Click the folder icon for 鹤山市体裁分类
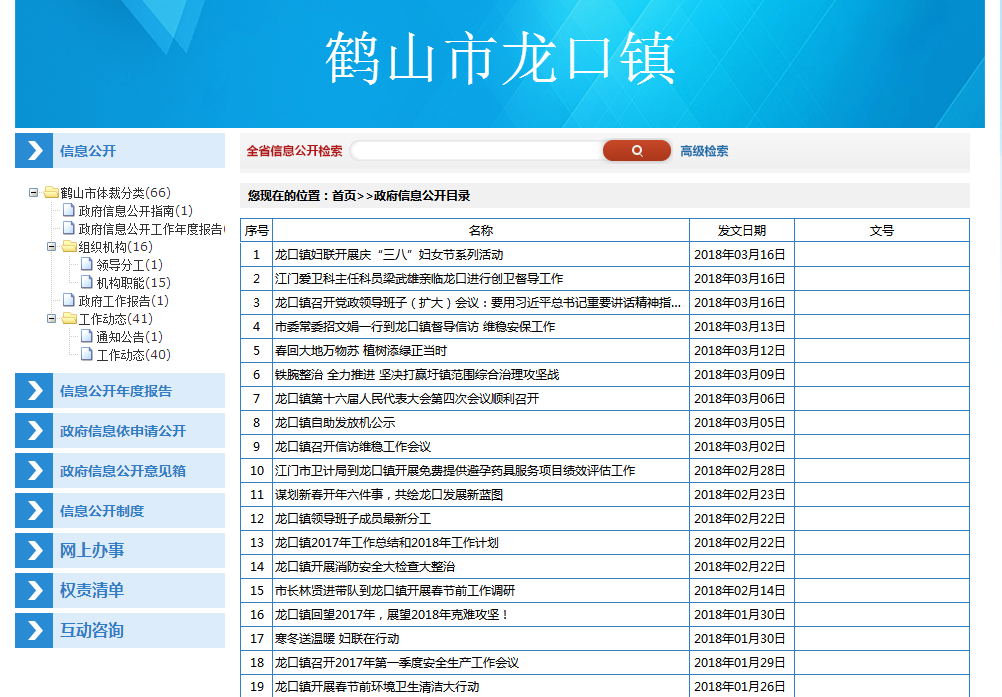This screenshot has width=1002, height=697. point(51,193)
